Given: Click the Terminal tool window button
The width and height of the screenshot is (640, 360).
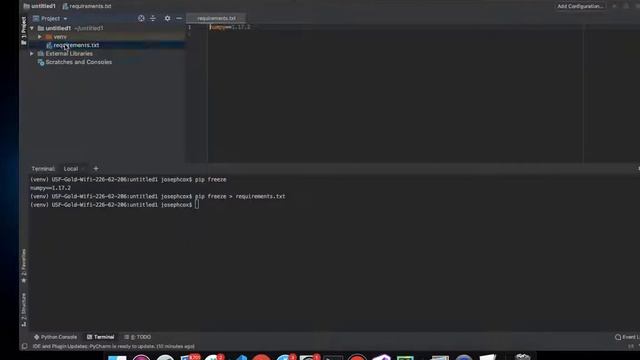Looking at the screenshot, I should point(100,337).
